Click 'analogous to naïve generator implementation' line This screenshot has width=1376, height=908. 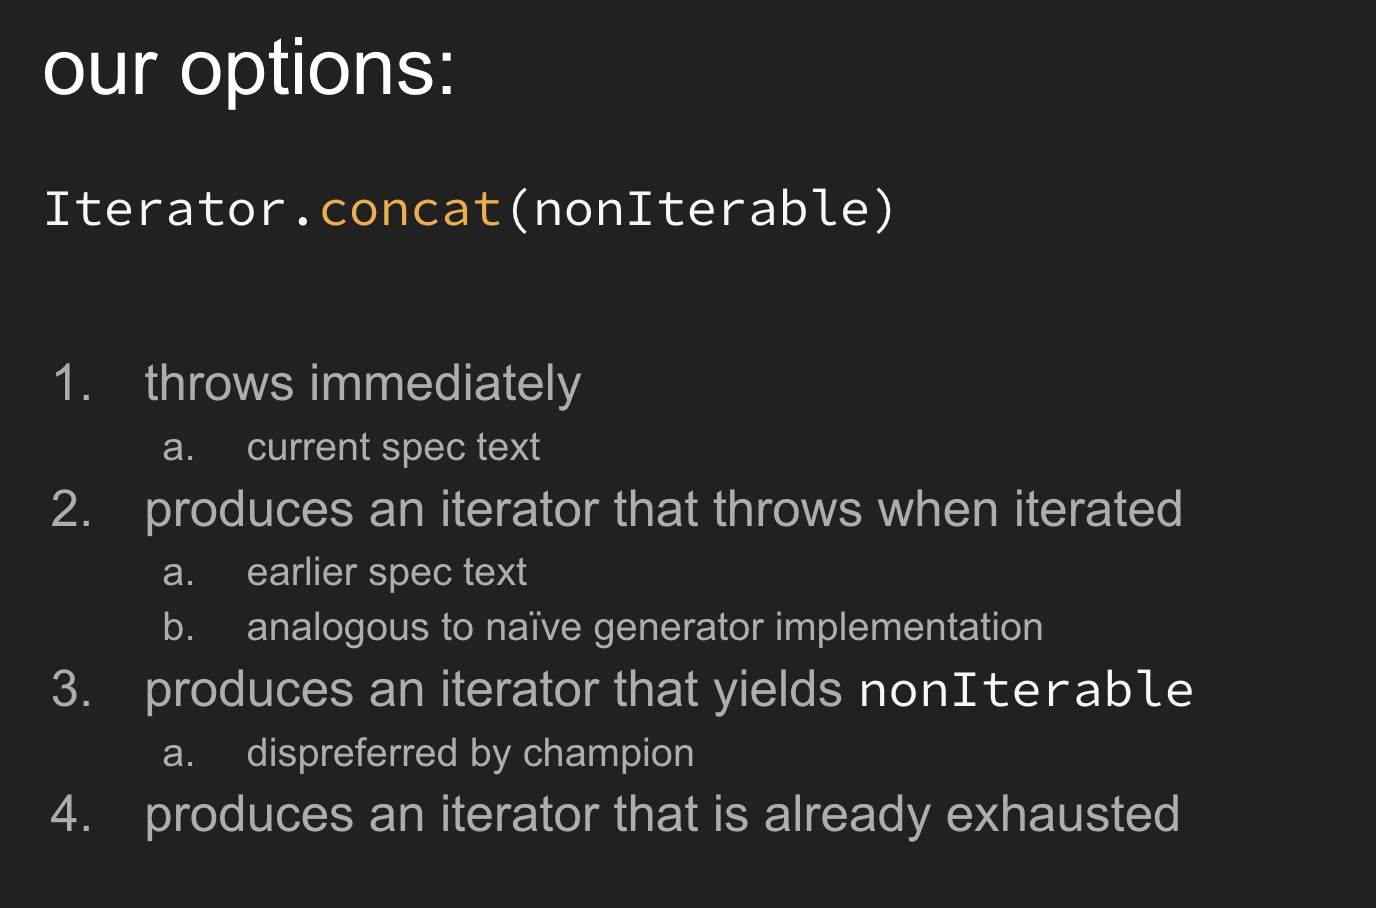[645, 628]
